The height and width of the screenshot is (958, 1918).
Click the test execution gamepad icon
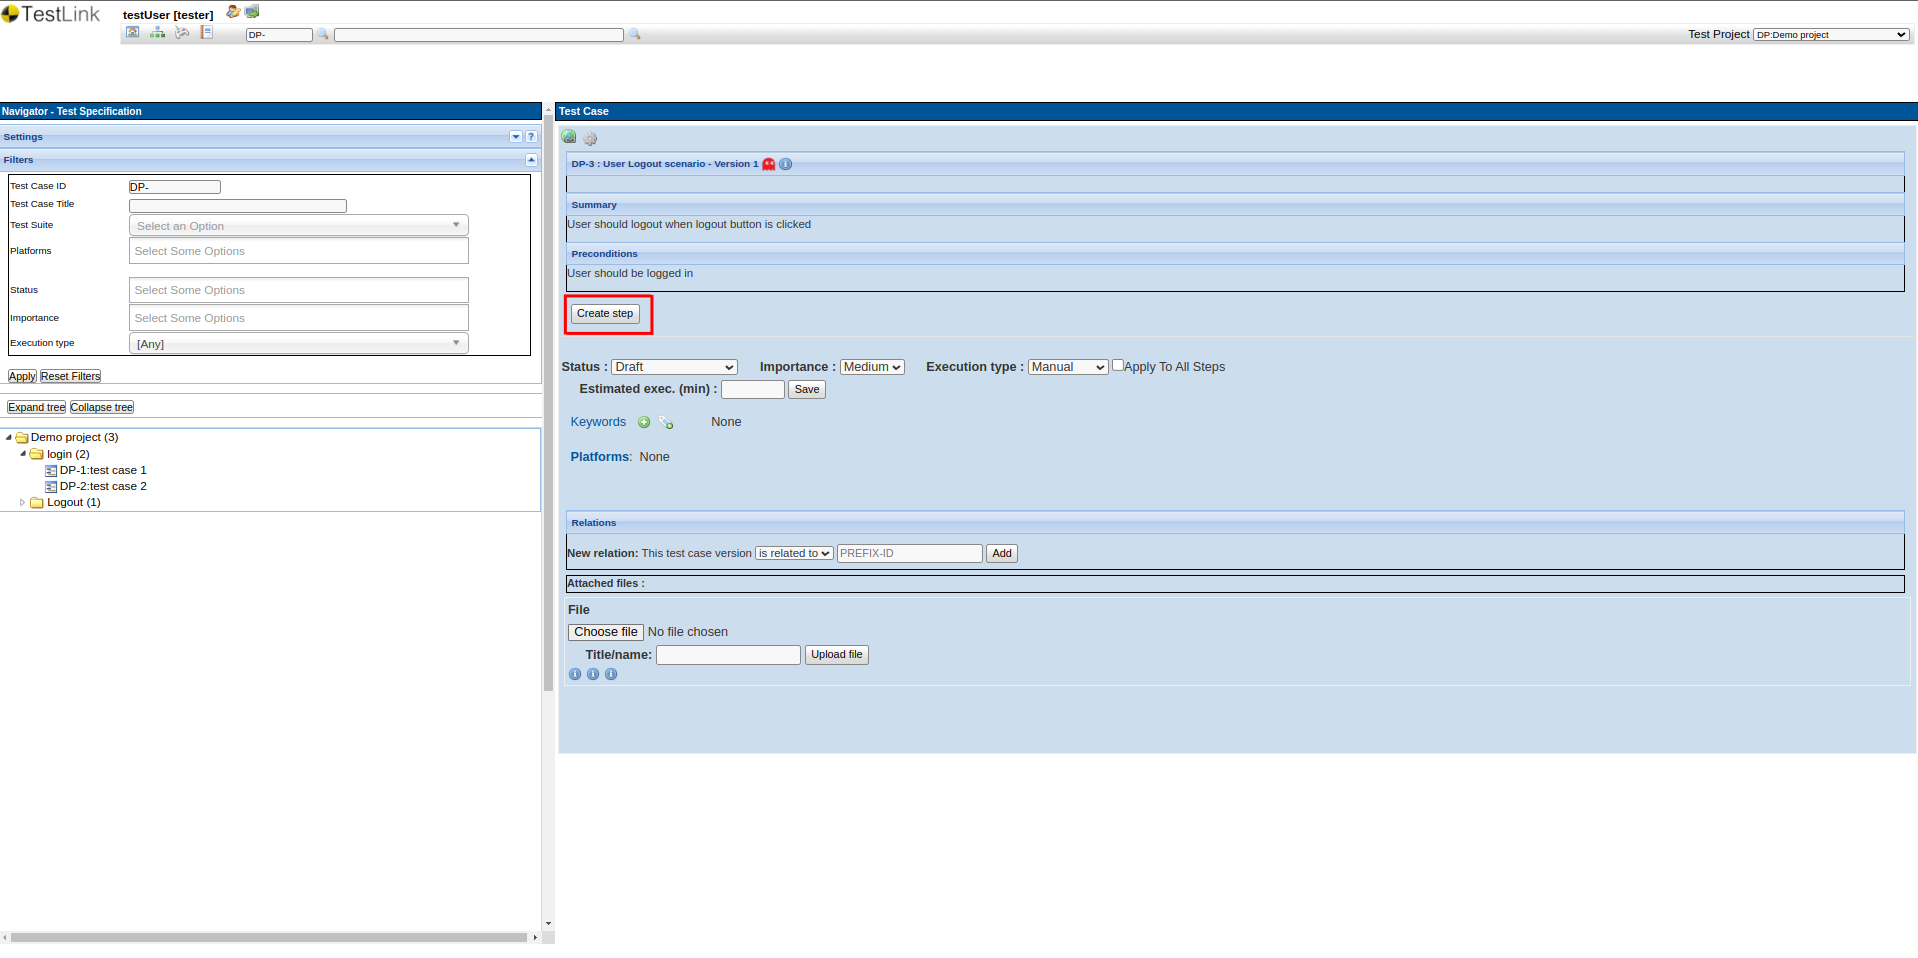(182, 33)
